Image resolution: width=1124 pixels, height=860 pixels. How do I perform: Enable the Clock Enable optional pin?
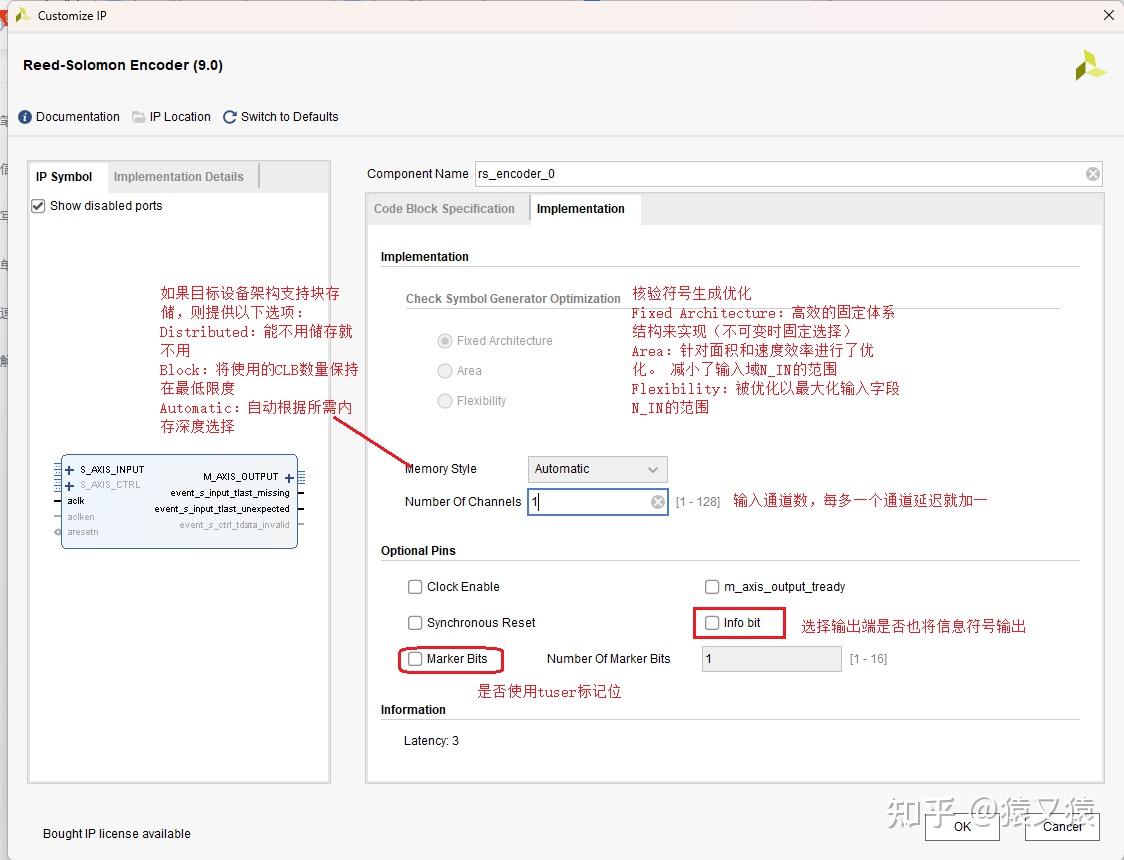[x=415, y=587]
